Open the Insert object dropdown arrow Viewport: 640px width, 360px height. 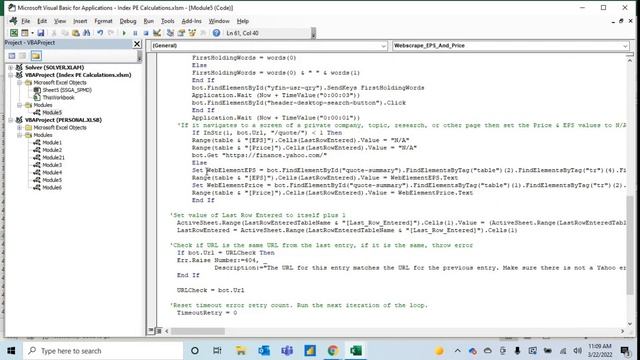[32, 33]
